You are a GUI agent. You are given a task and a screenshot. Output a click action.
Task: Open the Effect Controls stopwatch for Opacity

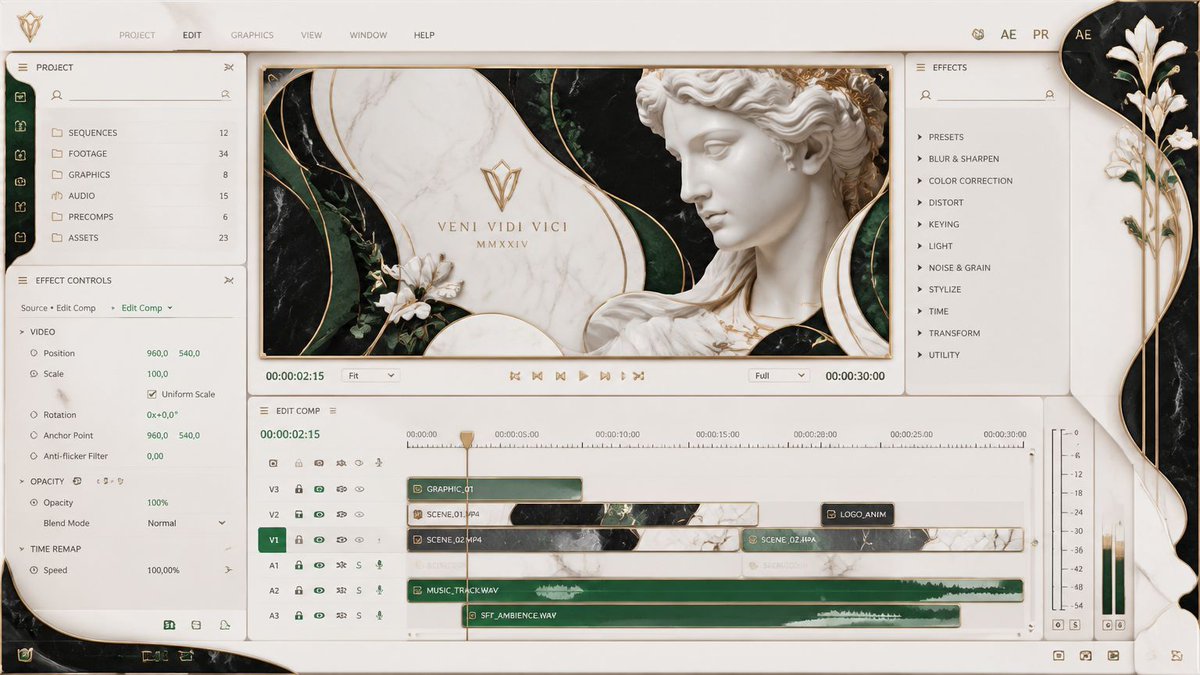pyautogui.click(x=35, y=502)
